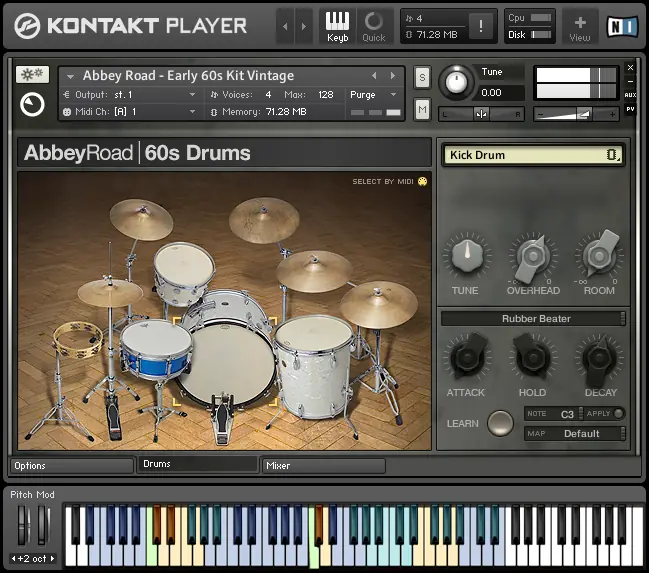
Task: Go to previous instrument with header left arrow
Action: [x=285, y=26]
